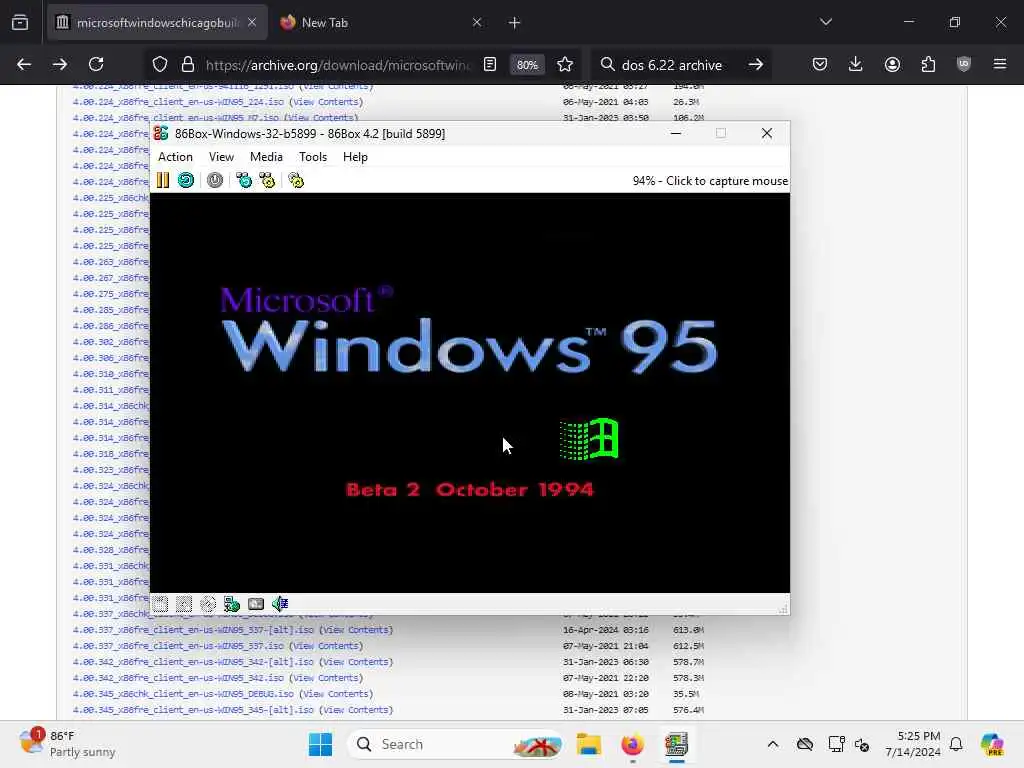Click the search go arrow
1024x768 pixels.
coord(756,64)
